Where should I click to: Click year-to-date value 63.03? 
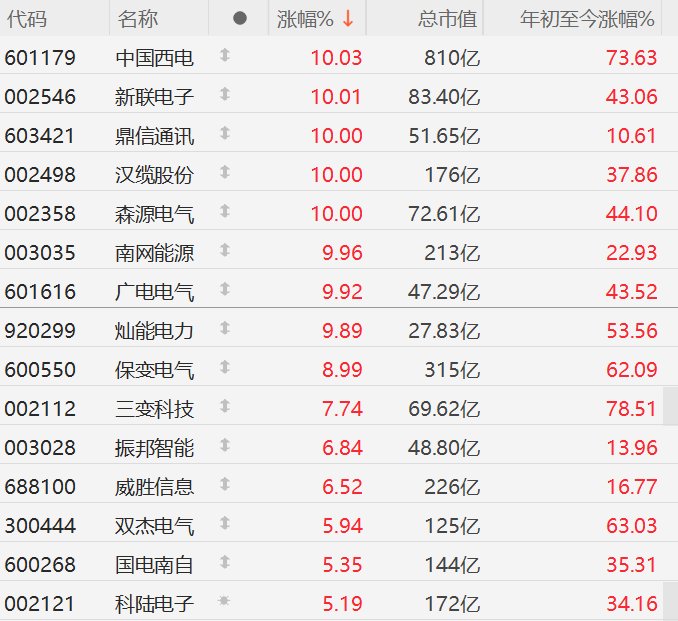pyautogui.click(x=632, y=526)
